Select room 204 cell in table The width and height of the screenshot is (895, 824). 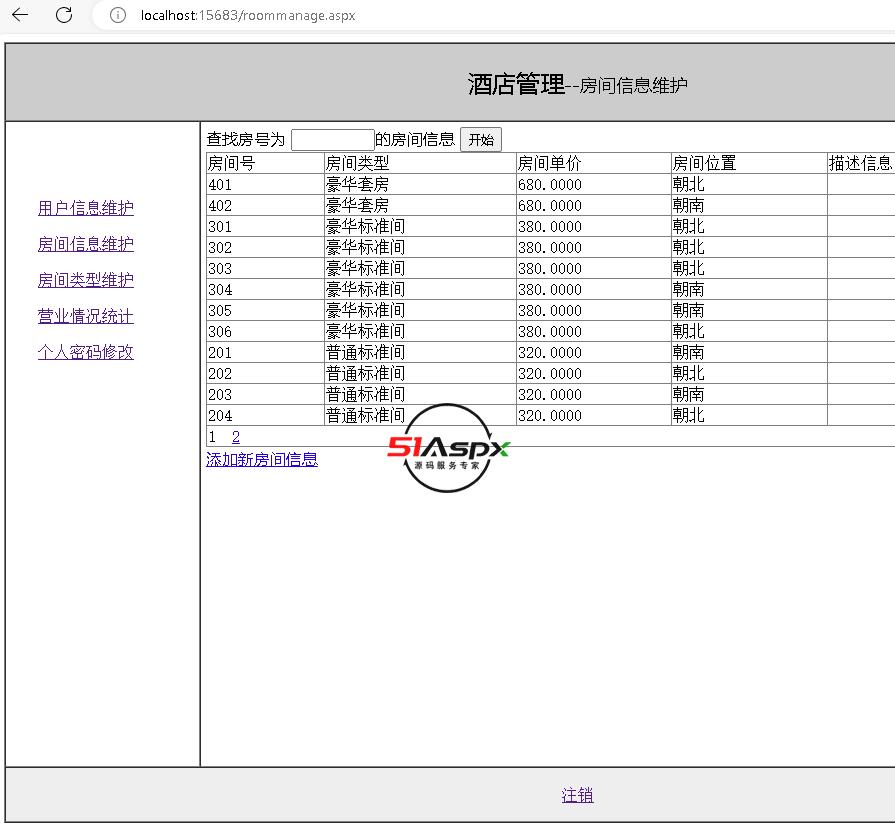(220, 416)
